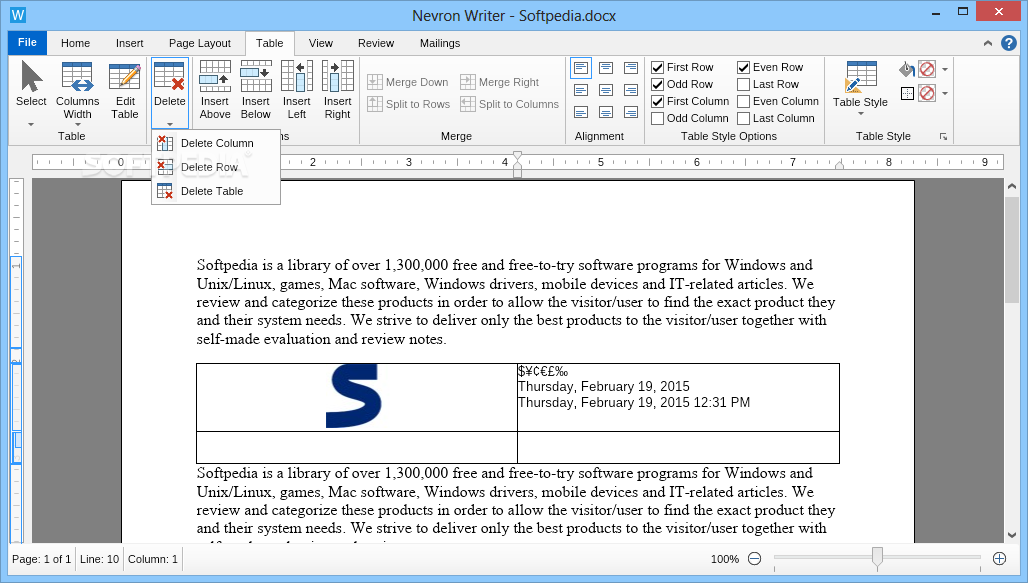Open the border style dropdown arrow

(945, 93)
